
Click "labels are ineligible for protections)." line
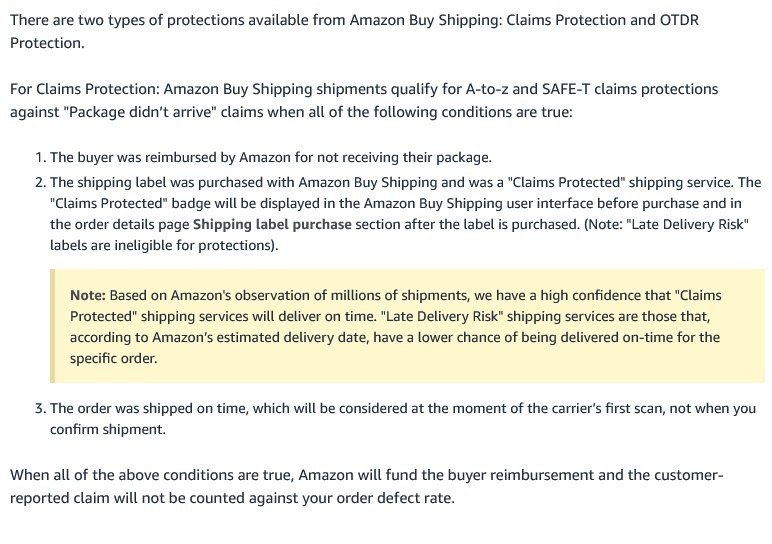[x=164, y=245]
